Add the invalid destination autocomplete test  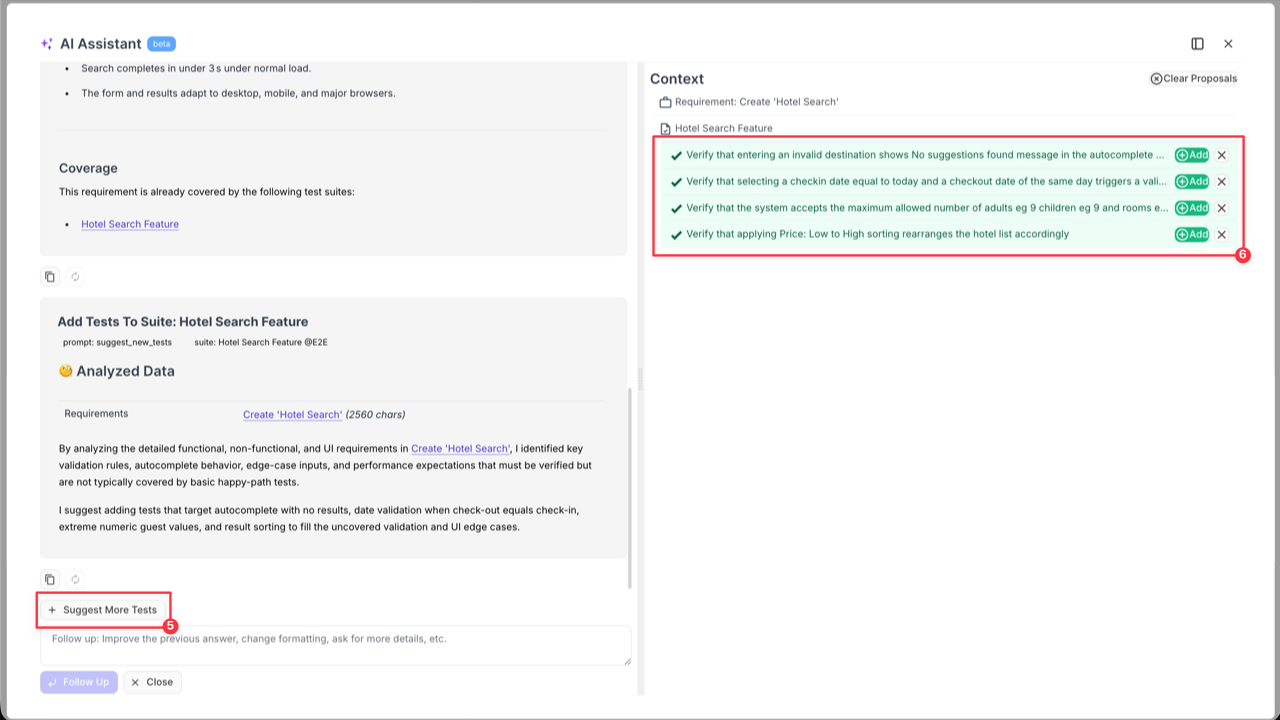click(1191, 154)
